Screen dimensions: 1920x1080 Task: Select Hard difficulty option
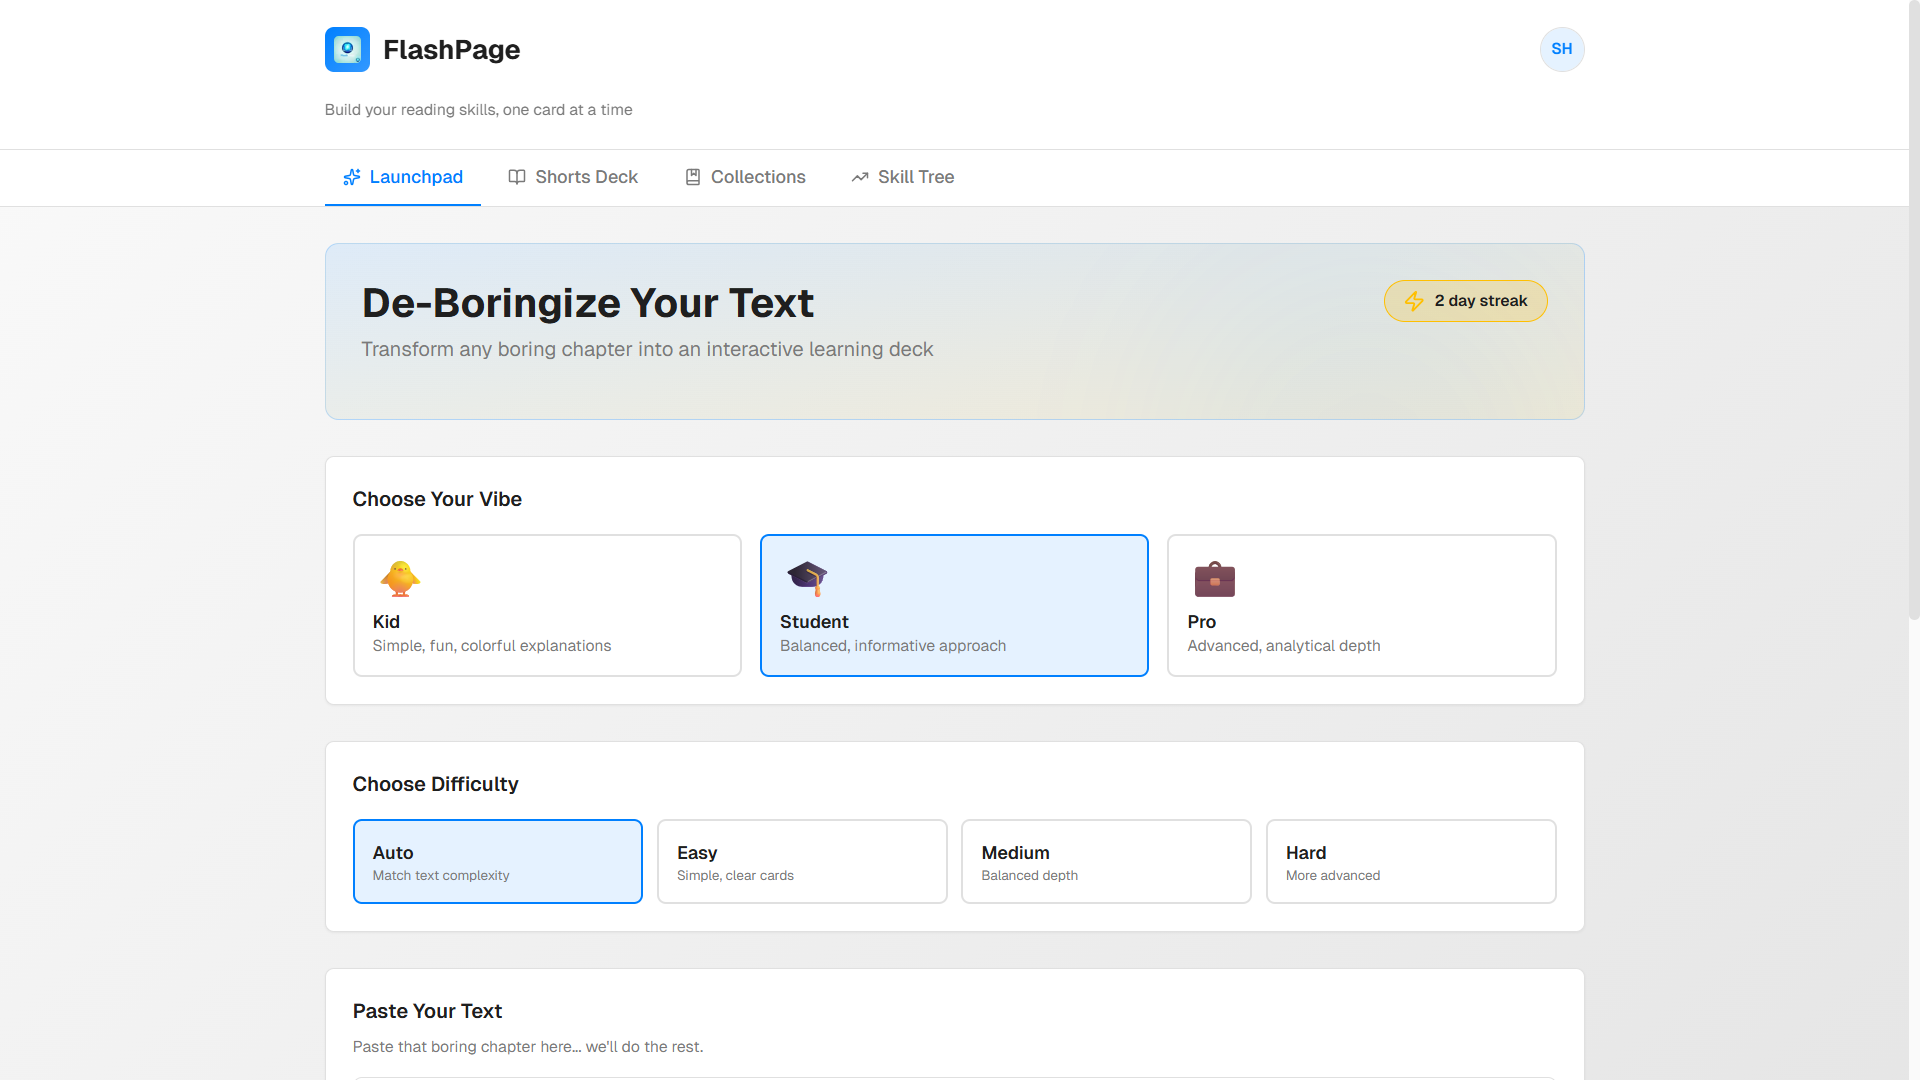[1410, 861]
